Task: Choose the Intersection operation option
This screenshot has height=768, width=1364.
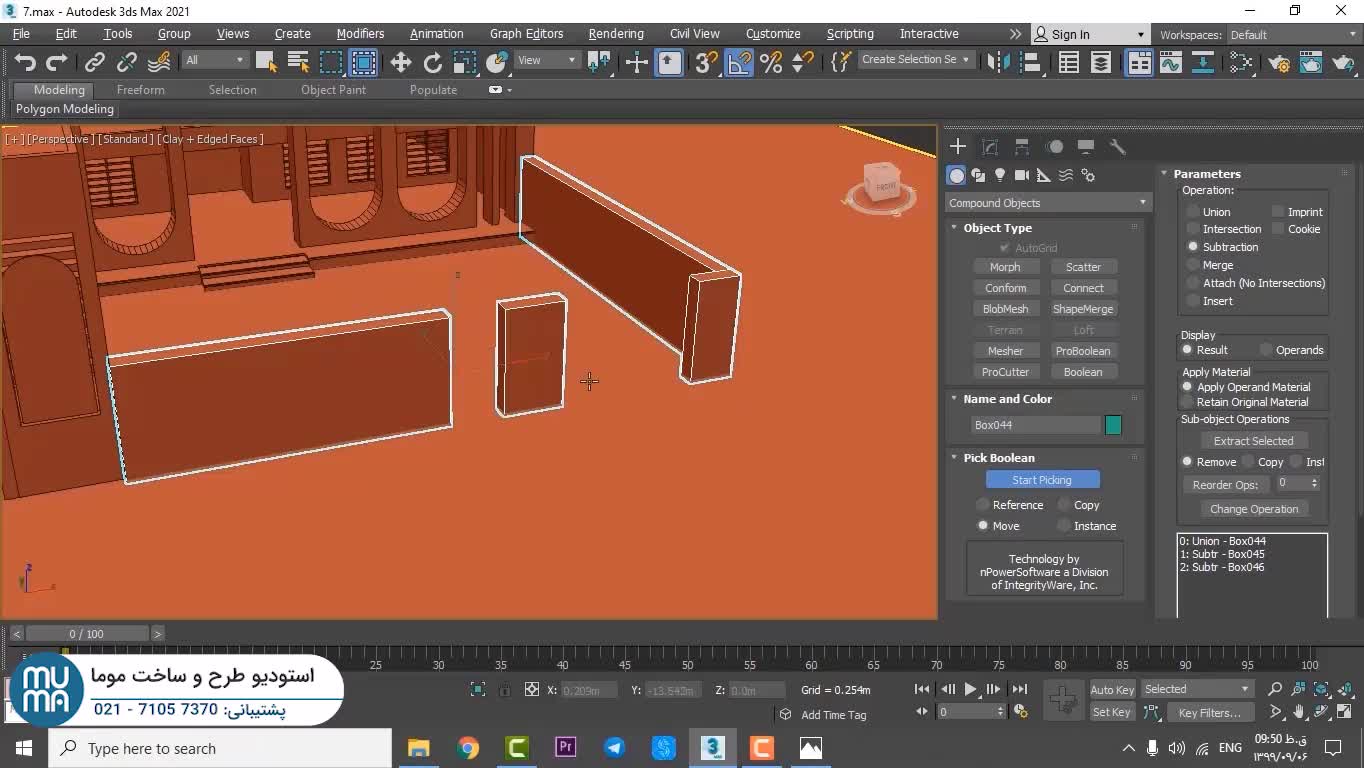Action: pyautogui.click(x=1193, y=229)
